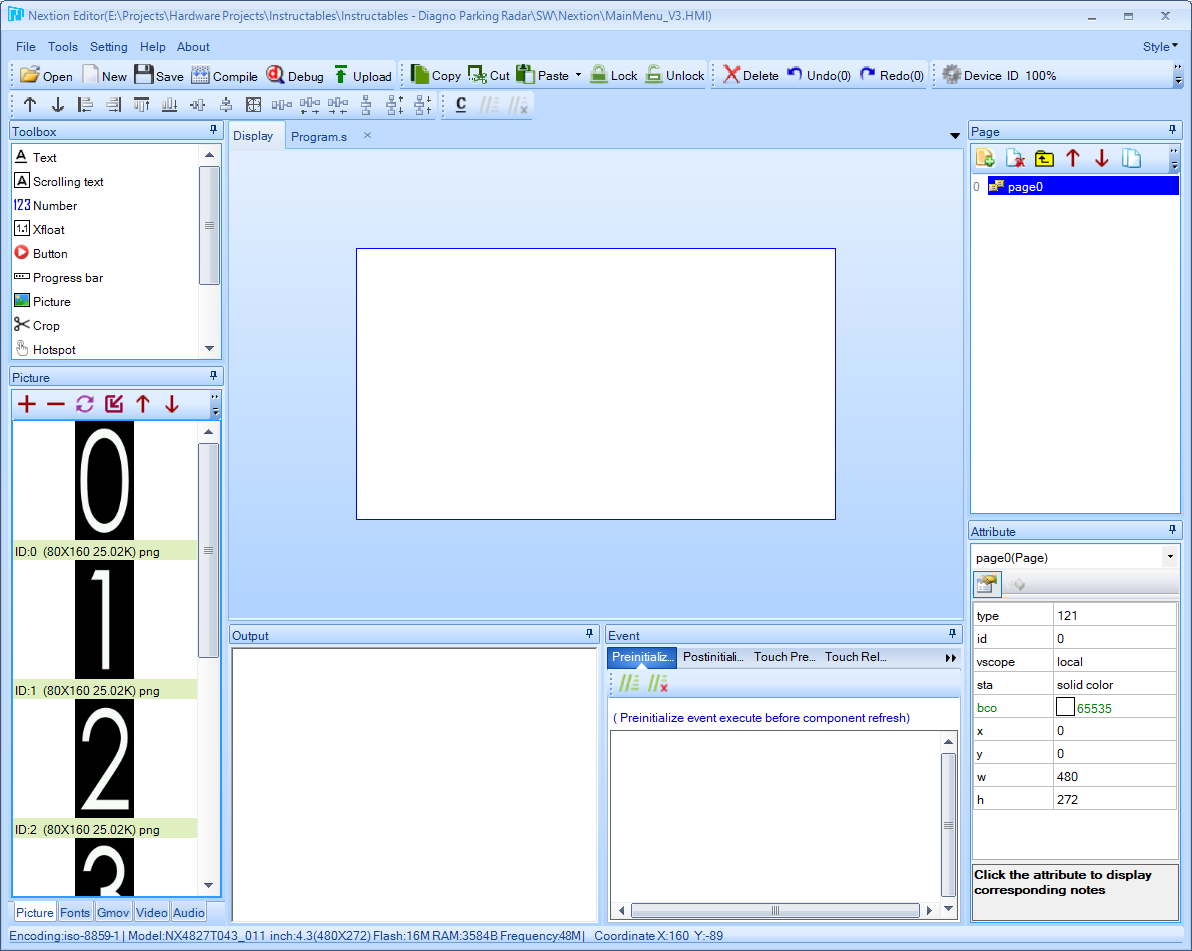Expand the page0(Page) attribute selector
Screen dimensions: 1192x951
pyautogui.click(x=1170, y=557)
